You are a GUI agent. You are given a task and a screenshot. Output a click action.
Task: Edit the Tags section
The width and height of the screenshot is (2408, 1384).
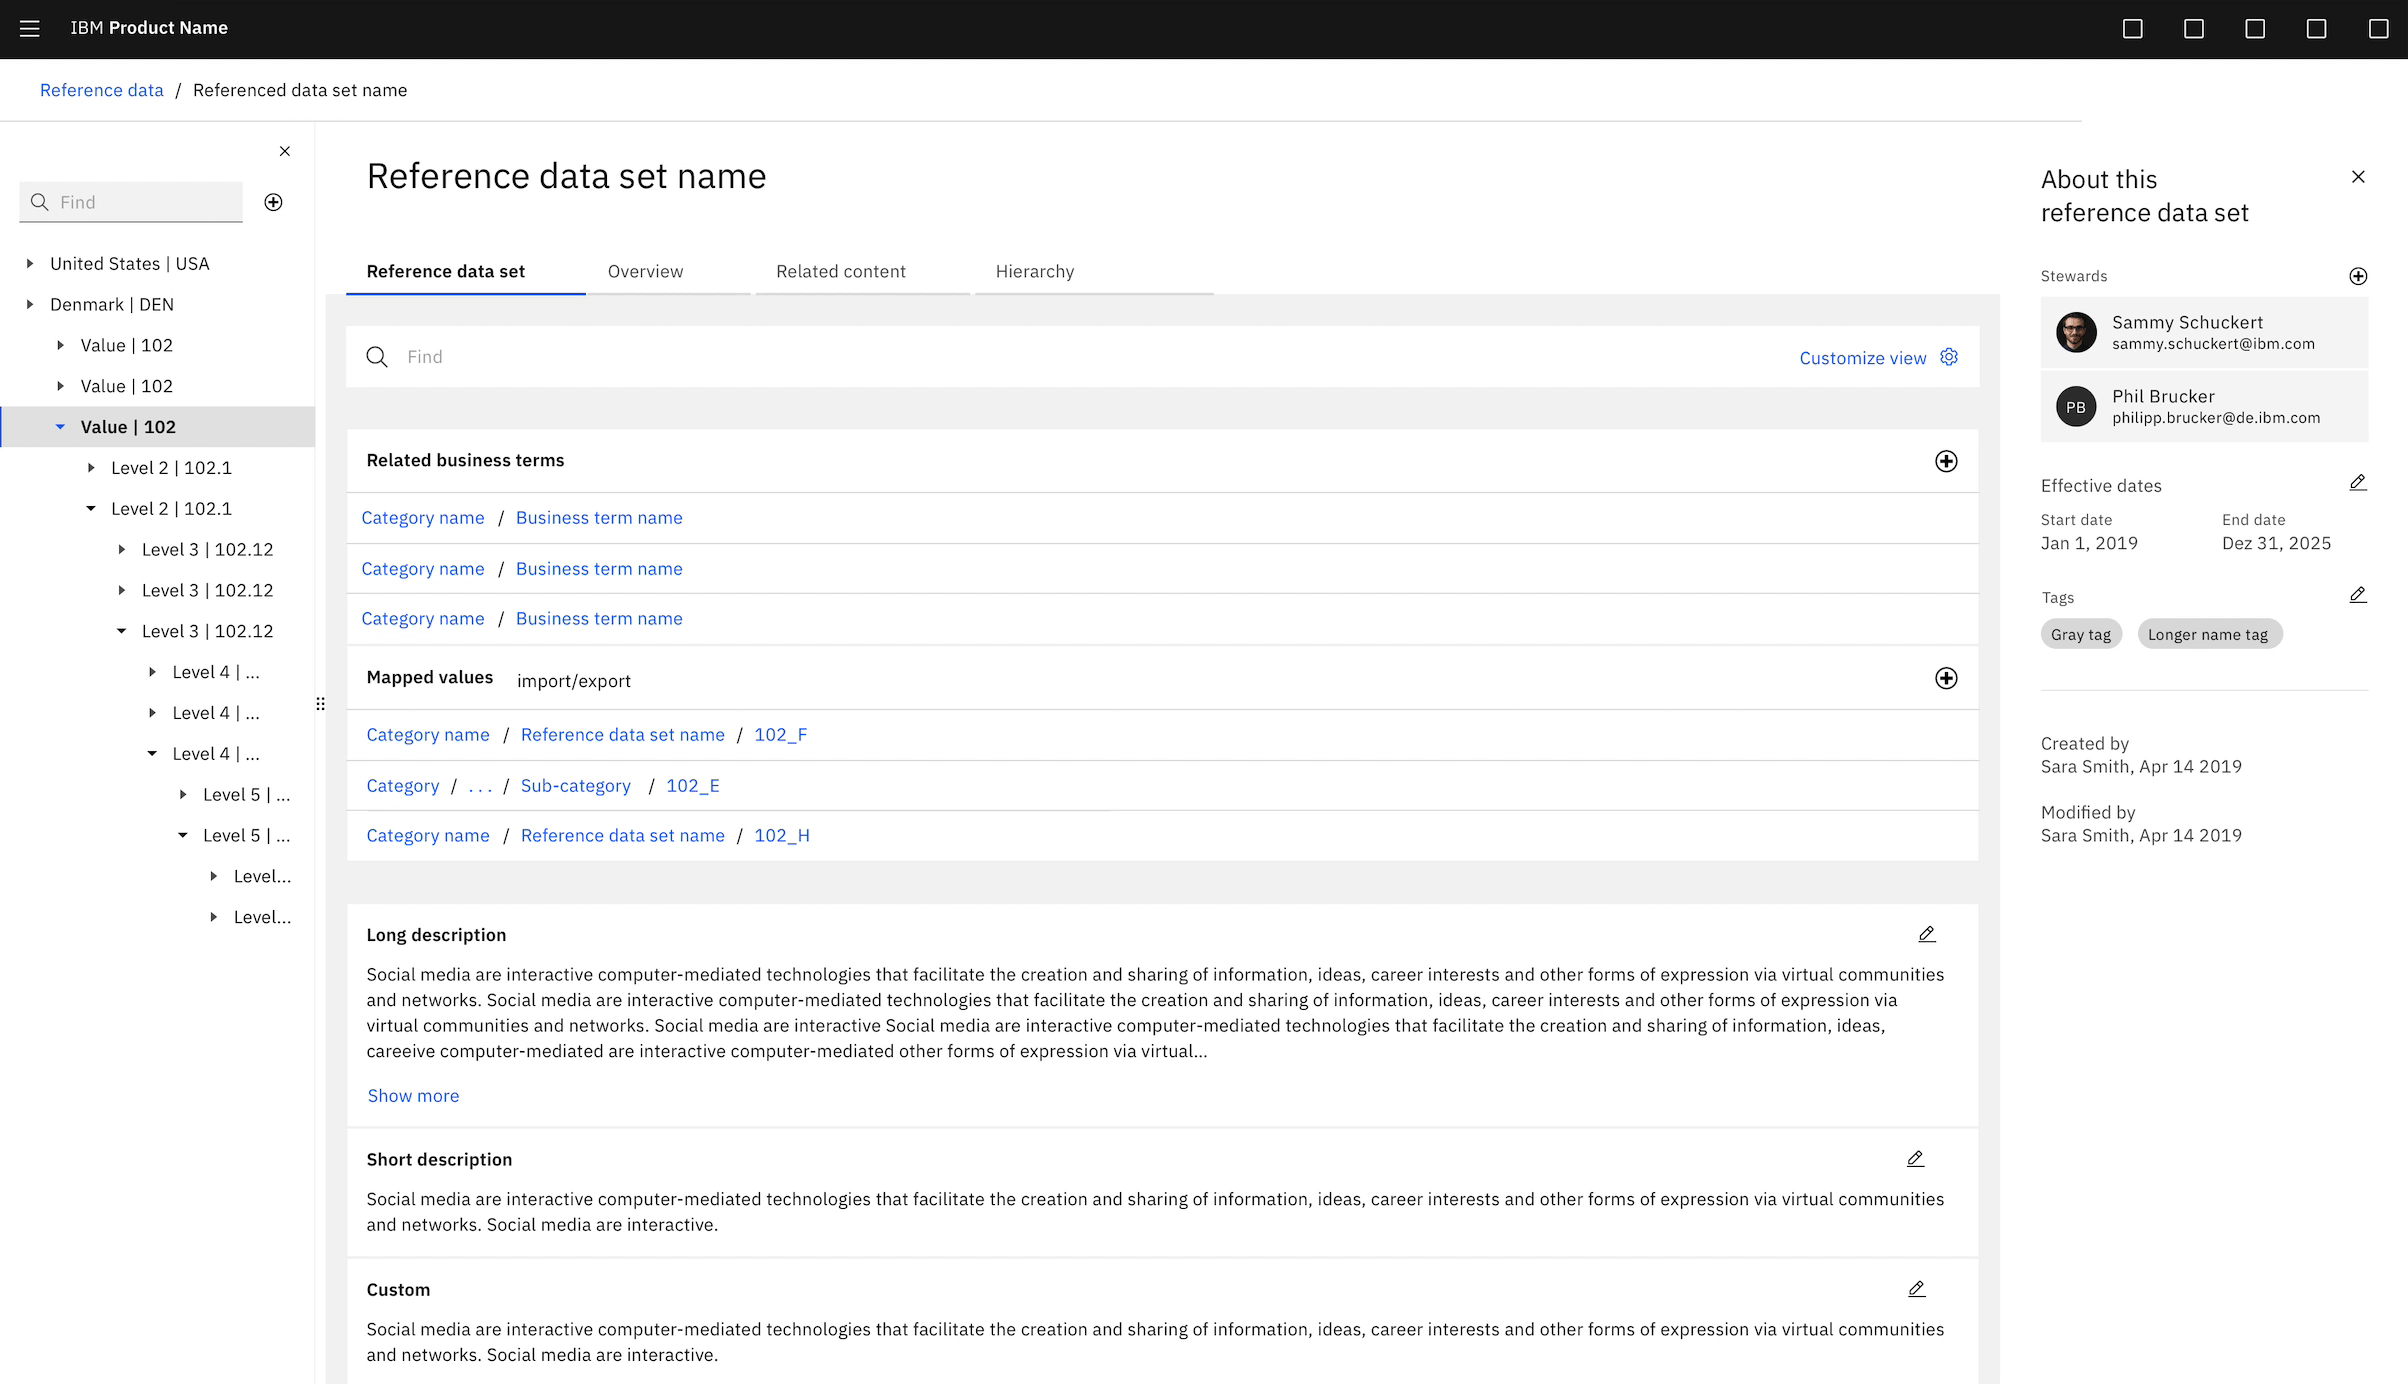[x=2357, y=595]
